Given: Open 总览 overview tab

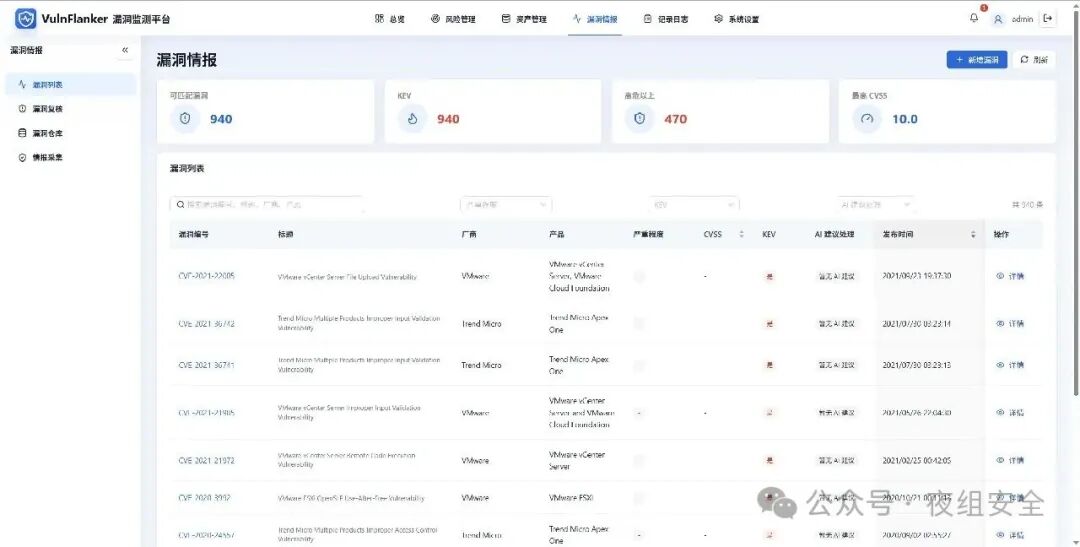Looking at the screenshot, I should (x=390, y=19).
